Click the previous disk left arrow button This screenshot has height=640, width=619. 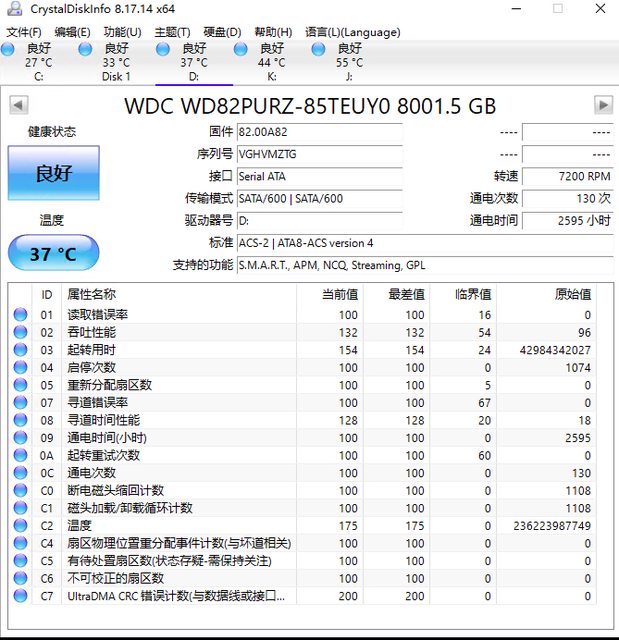[18, 105]
